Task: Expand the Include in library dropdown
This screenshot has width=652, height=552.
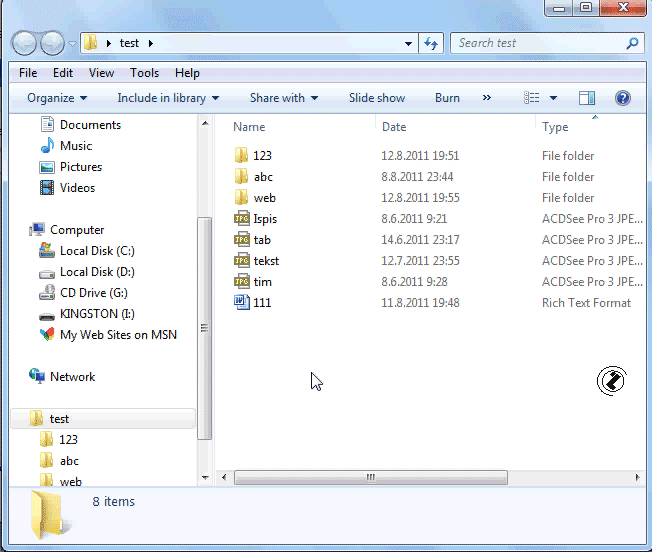Action: pyautogui.click(x=168, y=98)
